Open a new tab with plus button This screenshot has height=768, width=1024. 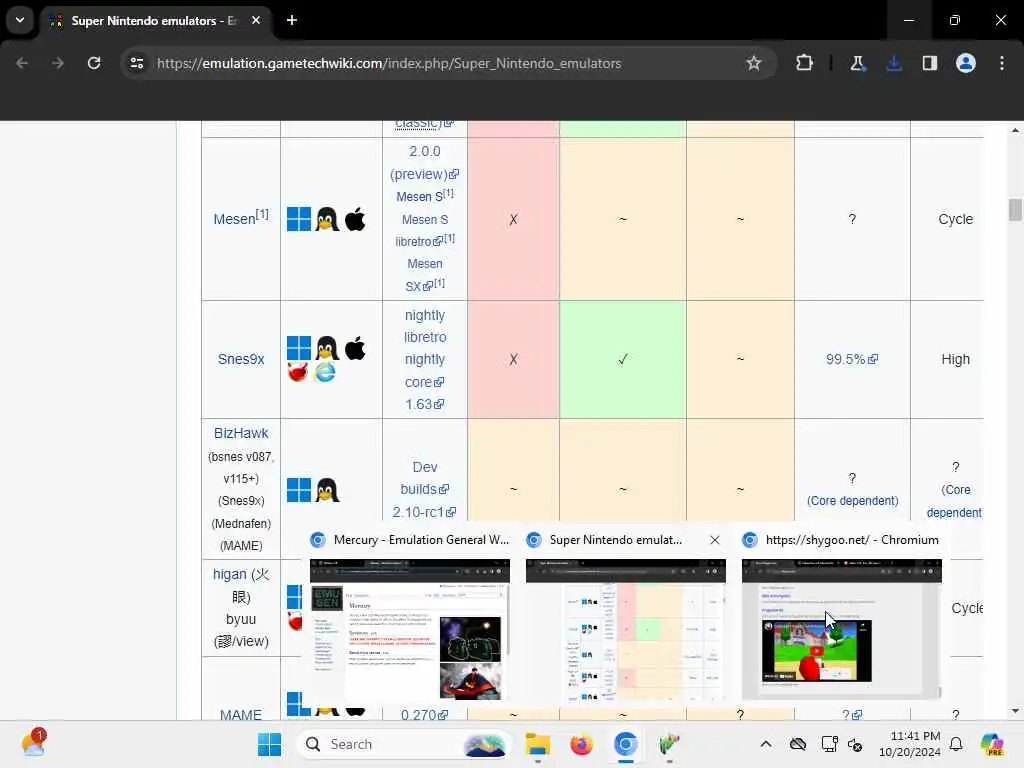pyautogui.click(x=292, y=20)
